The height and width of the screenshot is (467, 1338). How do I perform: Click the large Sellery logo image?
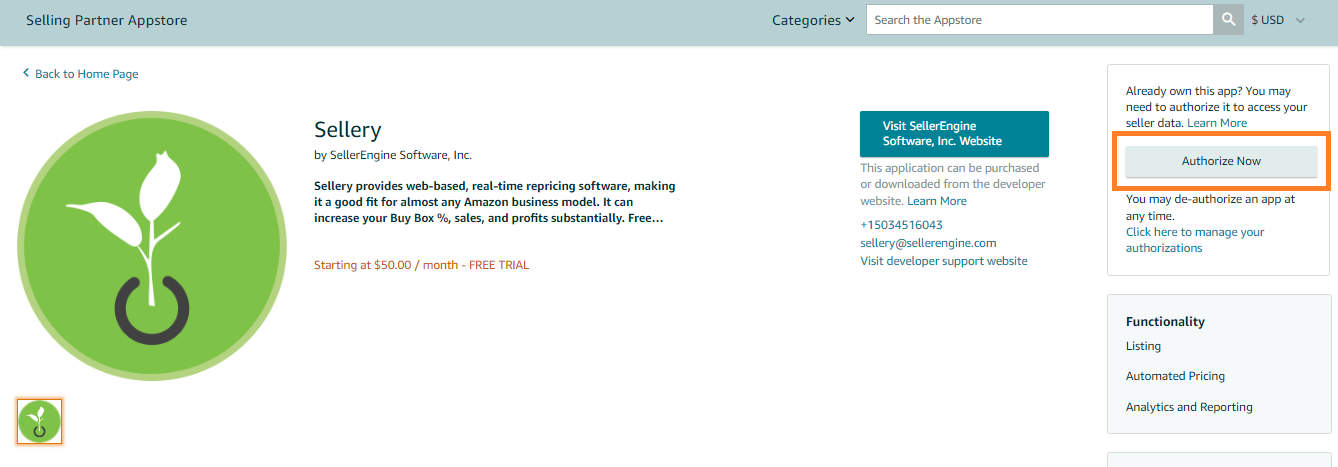point(151,246)
